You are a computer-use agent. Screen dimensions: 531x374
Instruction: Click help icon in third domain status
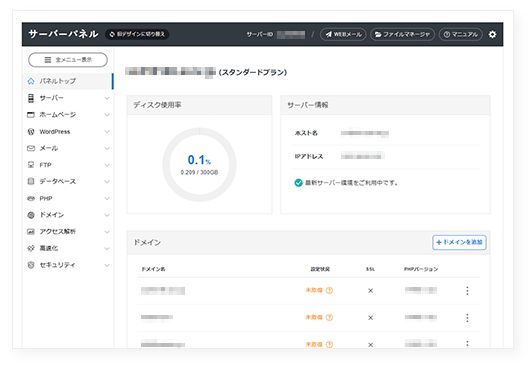(329, 344)
